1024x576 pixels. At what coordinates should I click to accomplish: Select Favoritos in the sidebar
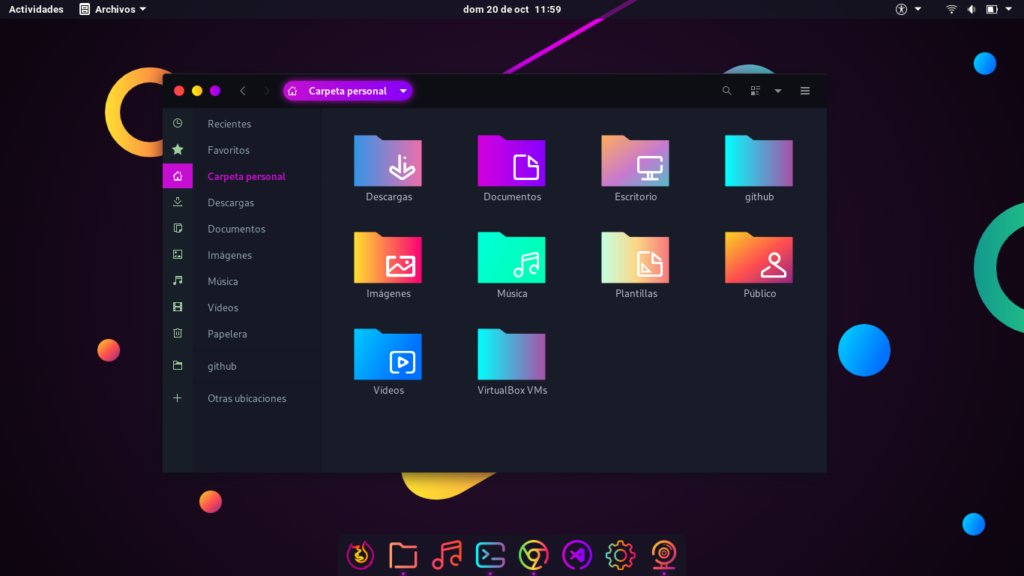pyautogui.click(x=242, y=150)
